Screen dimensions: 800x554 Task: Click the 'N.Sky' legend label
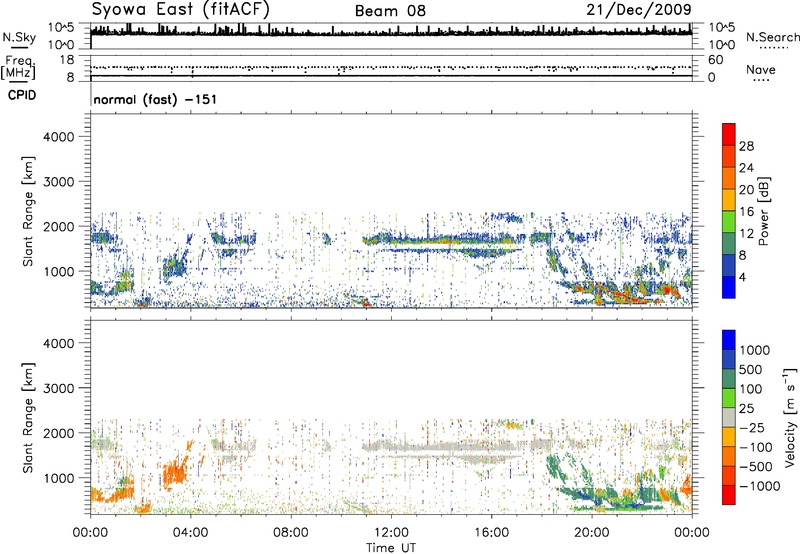click(x=19, y=38)
